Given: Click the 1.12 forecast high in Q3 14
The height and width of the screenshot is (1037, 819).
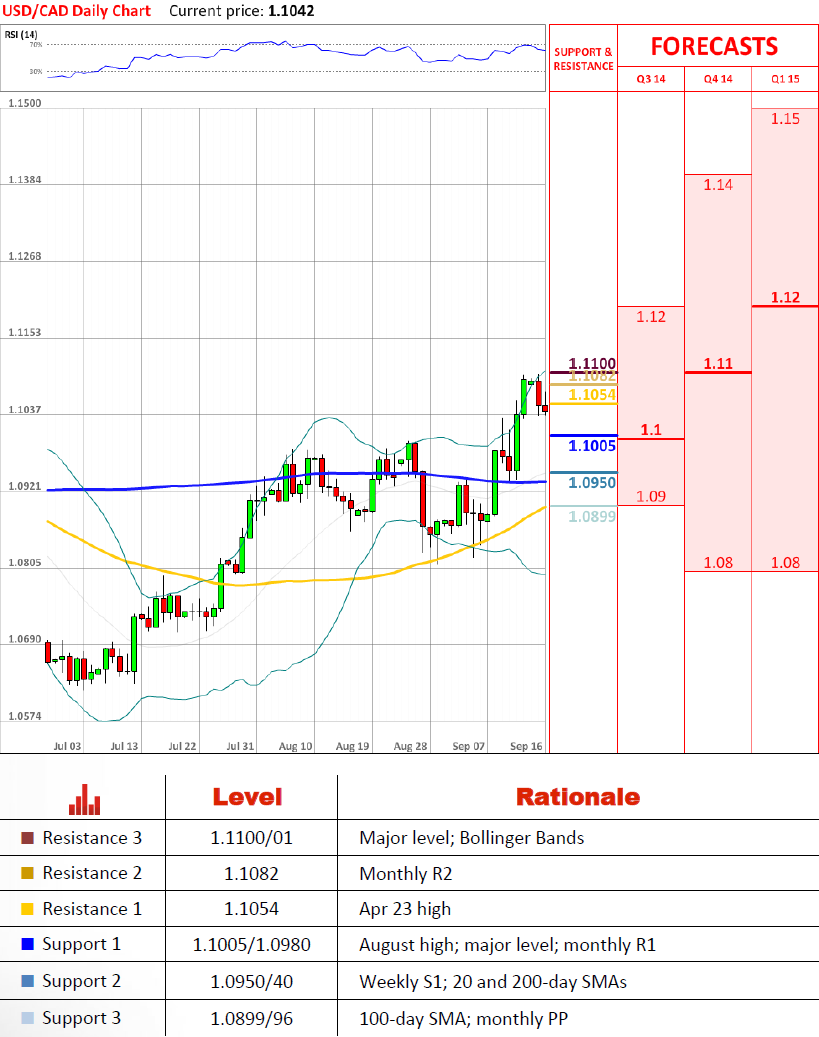Looking at the screenshot, I should 651,317.
